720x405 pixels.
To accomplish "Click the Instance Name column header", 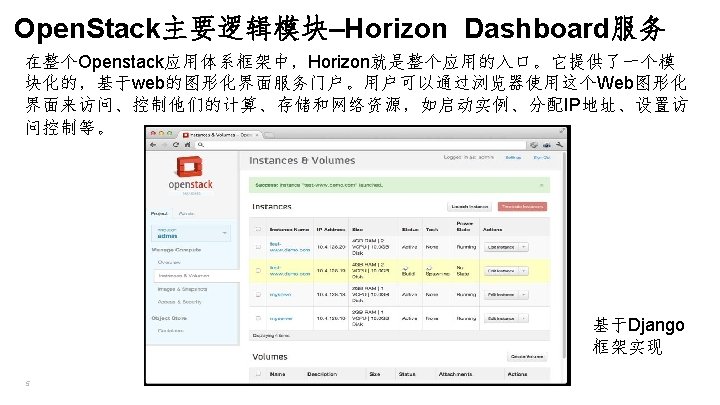I will pos(289,229).
